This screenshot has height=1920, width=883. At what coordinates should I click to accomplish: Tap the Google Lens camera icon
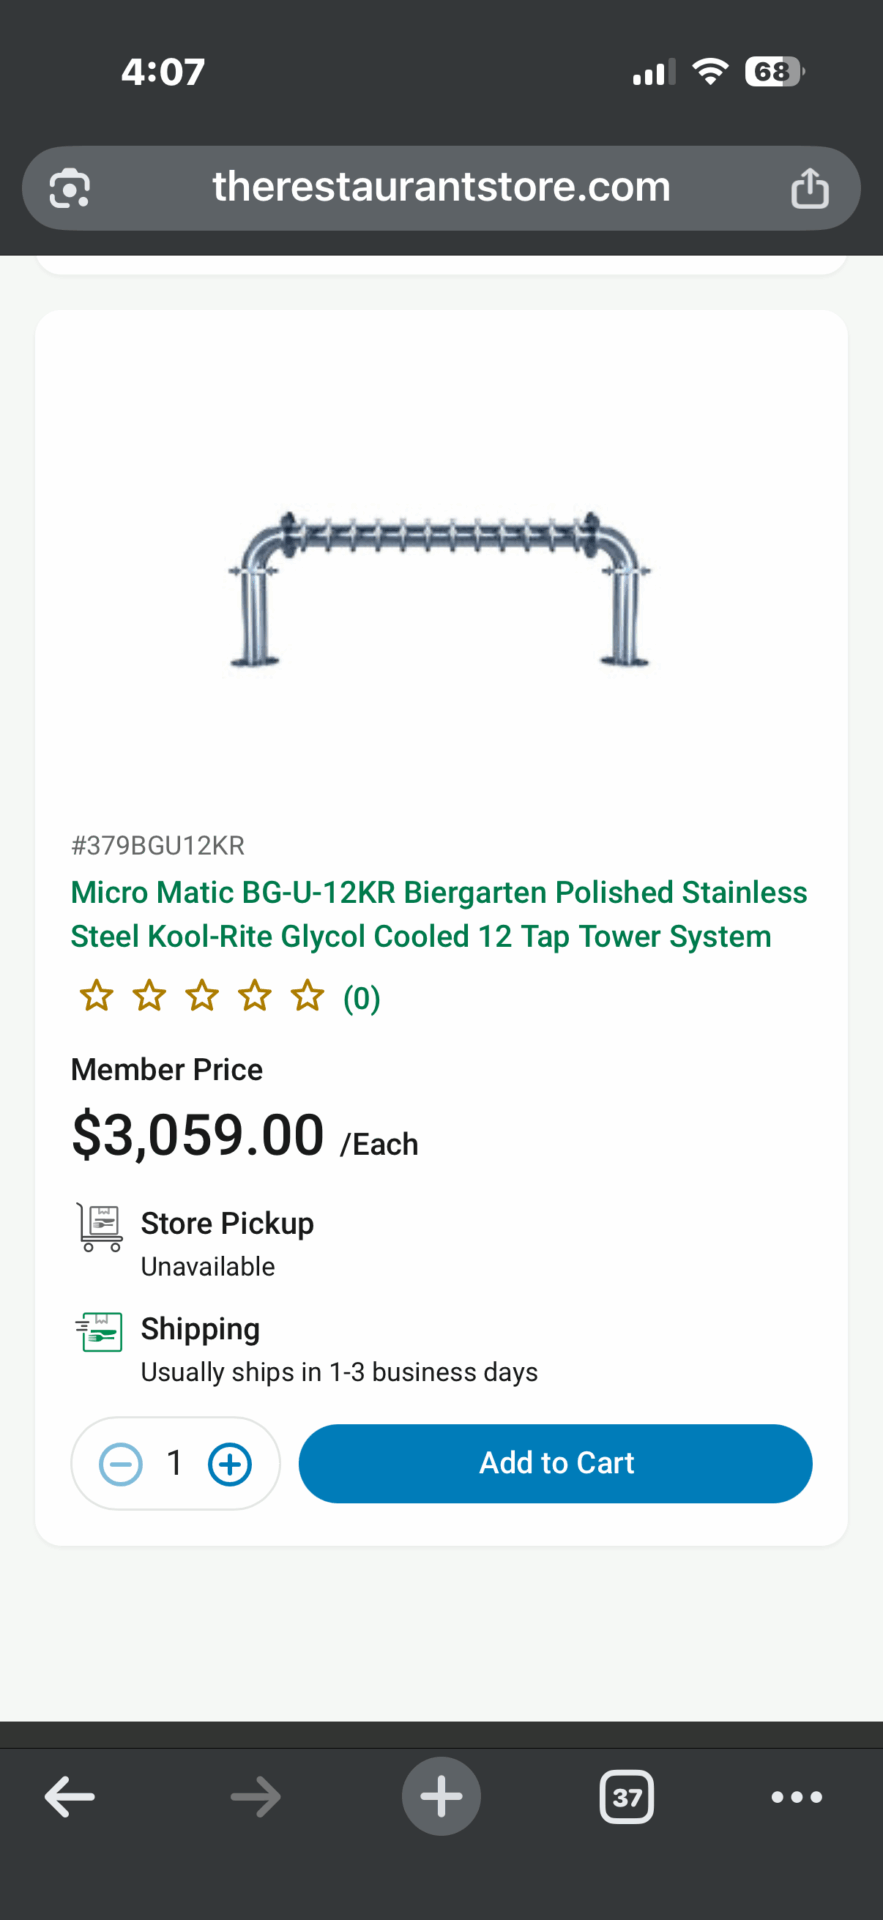coord(70,188)
